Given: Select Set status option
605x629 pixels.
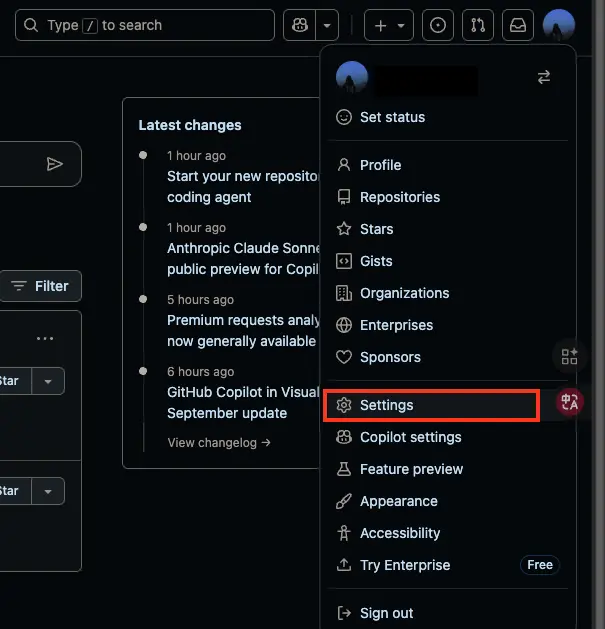Looking at the screenshot, I should point(392,117).
